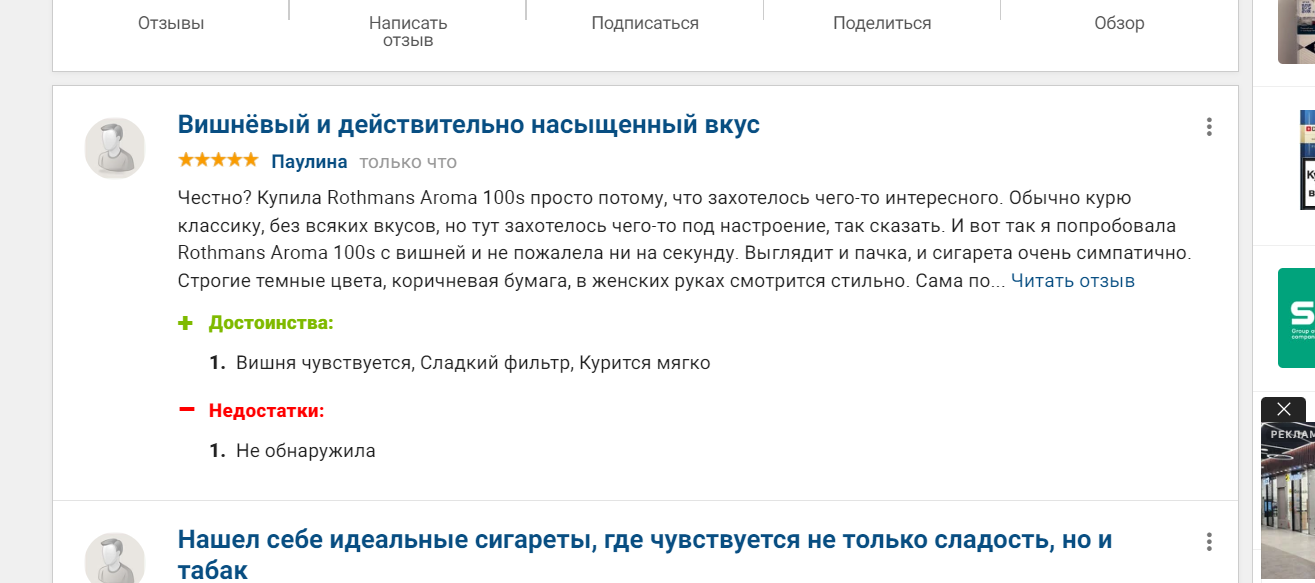Click the РЕКЛАМА ad image

(x=1288, y=500)
